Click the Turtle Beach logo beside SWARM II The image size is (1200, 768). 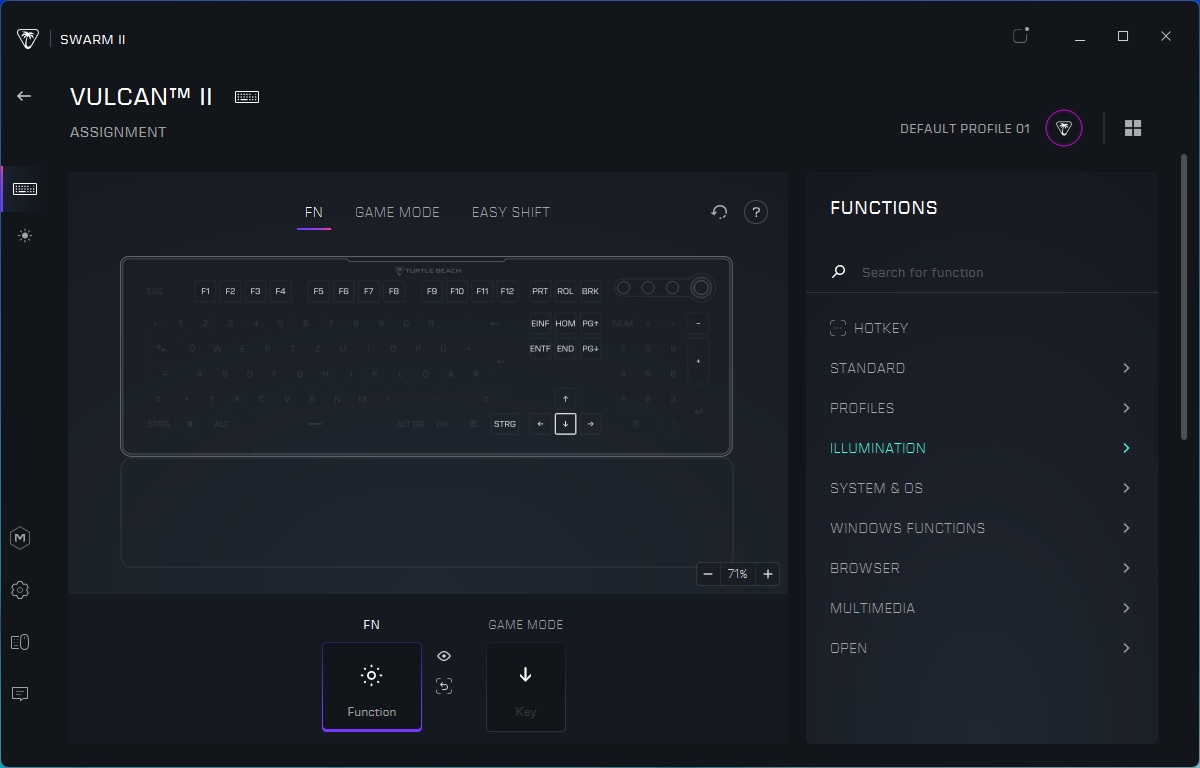pos(28,39)
